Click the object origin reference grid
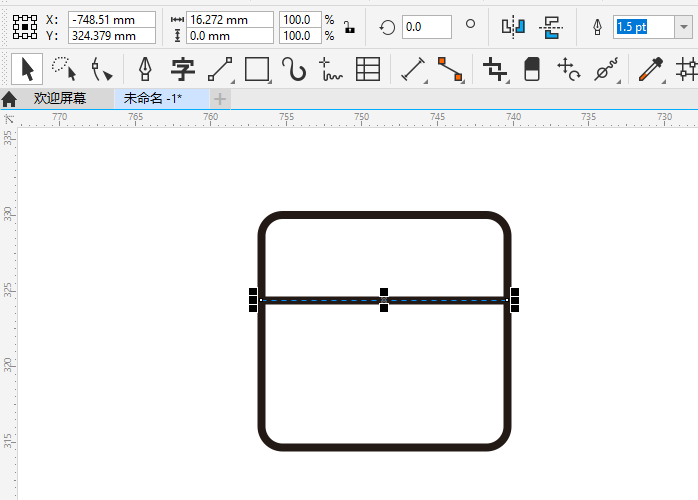The height and width of the screenshot is (500, 698). point(26,27)
